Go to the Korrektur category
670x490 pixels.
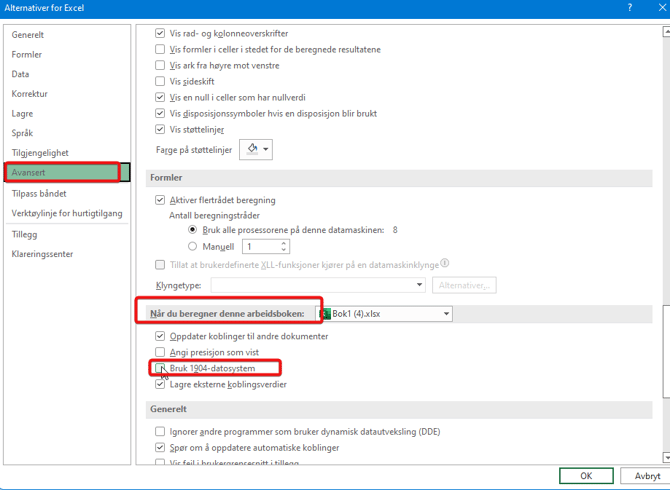pos(29,94)
